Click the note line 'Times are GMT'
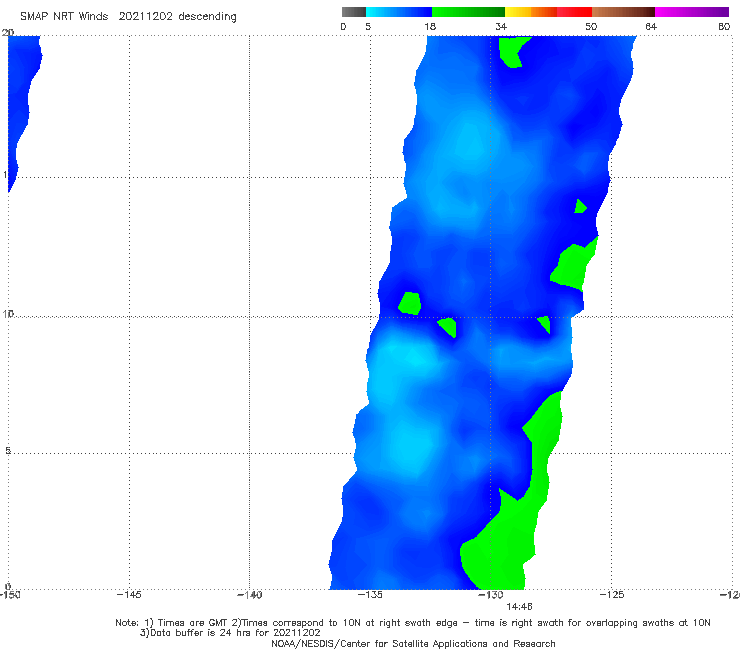This screenshot has width=740, height=650. (194, 623)
